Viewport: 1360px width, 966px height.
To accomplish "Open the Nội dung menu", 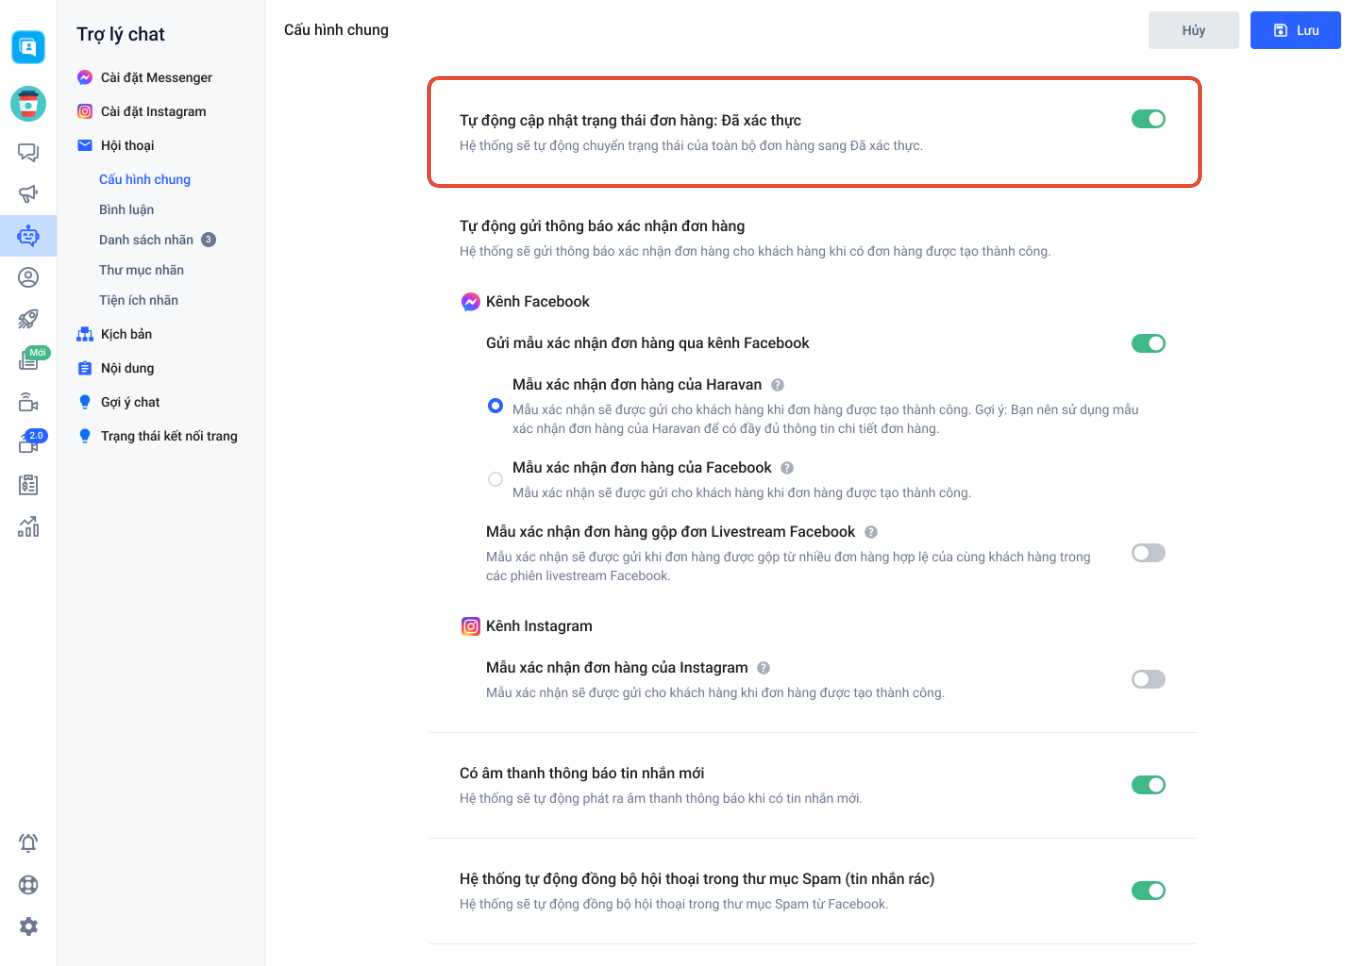I will coord(127,368).
